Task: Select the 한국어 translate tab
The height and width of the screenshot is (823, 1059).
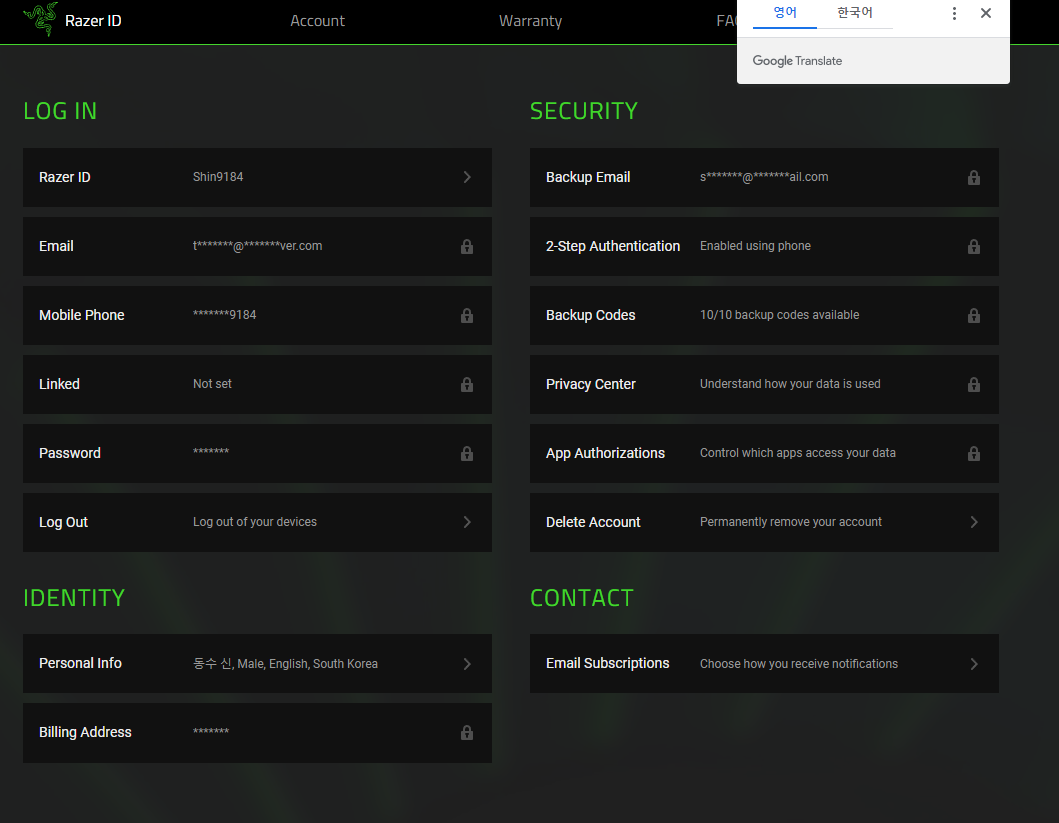Action: pos(855,13)
